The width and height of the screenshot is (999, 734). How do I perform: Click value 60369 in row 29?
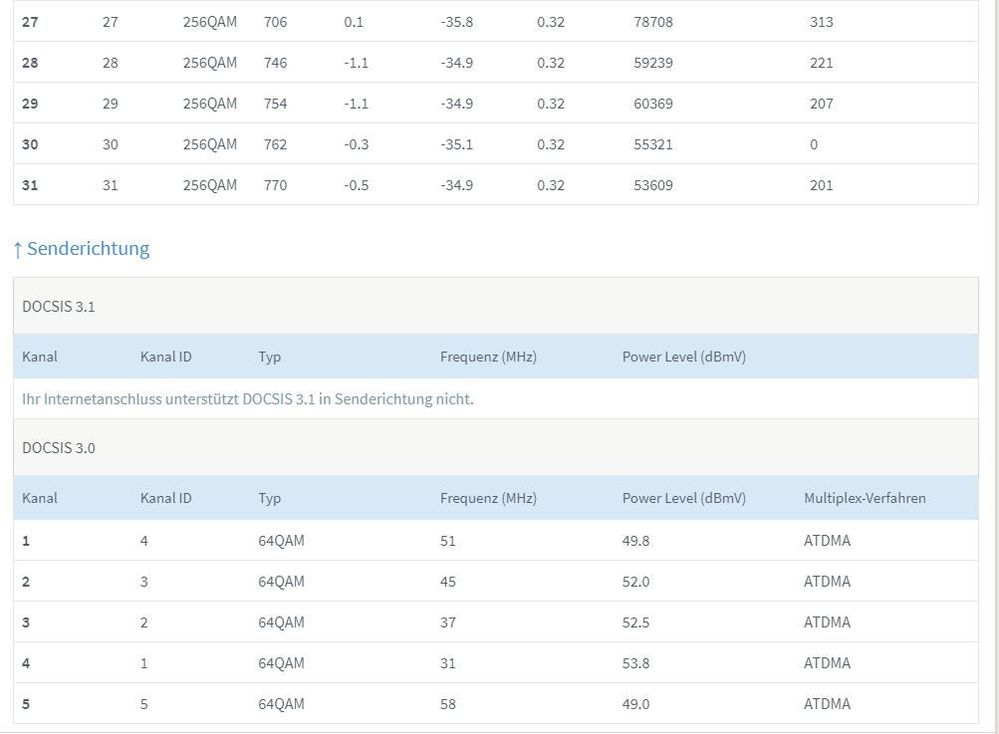point(653,103)
